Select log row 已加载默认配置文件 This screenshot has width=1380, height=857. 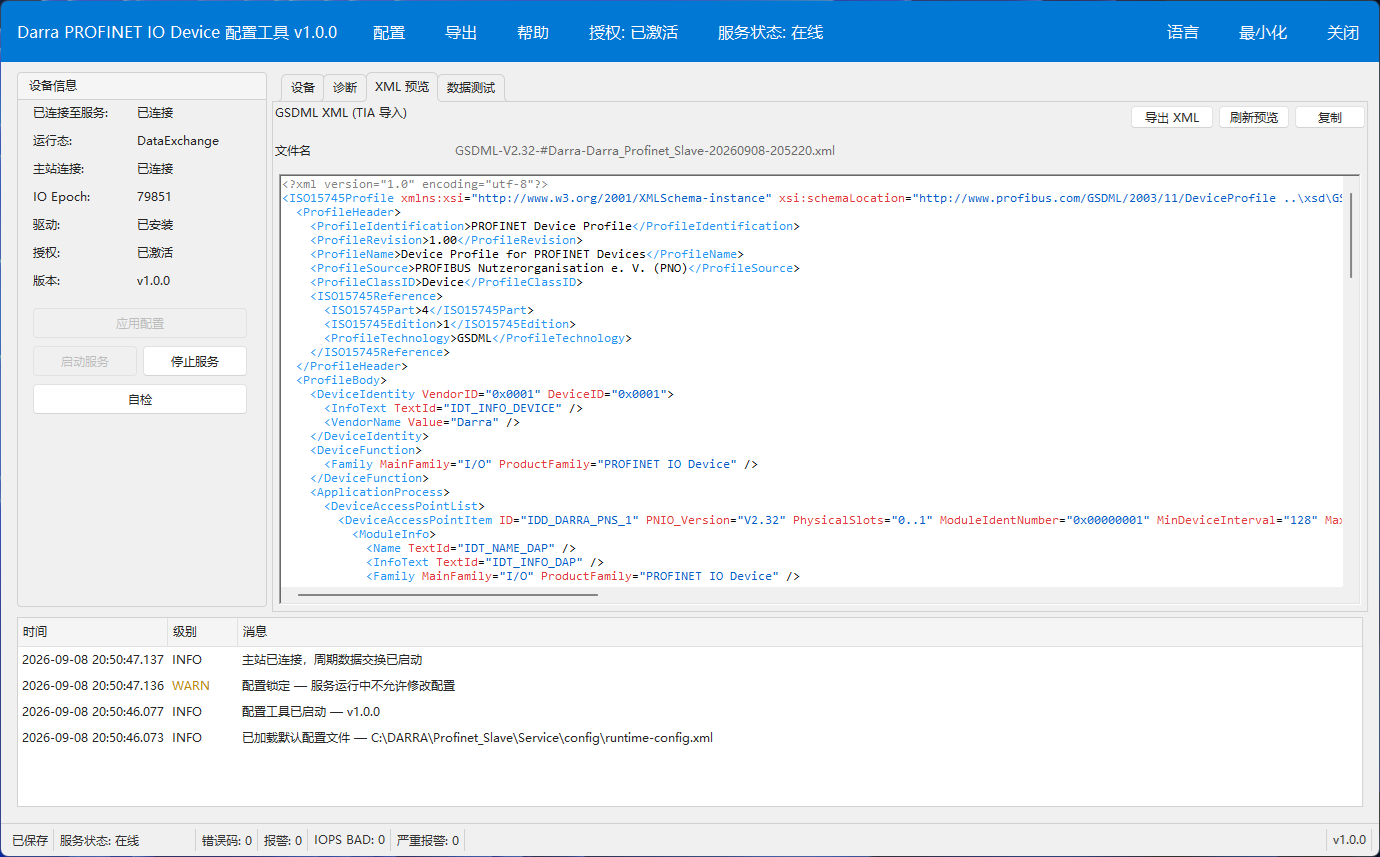tap(690, 738)
